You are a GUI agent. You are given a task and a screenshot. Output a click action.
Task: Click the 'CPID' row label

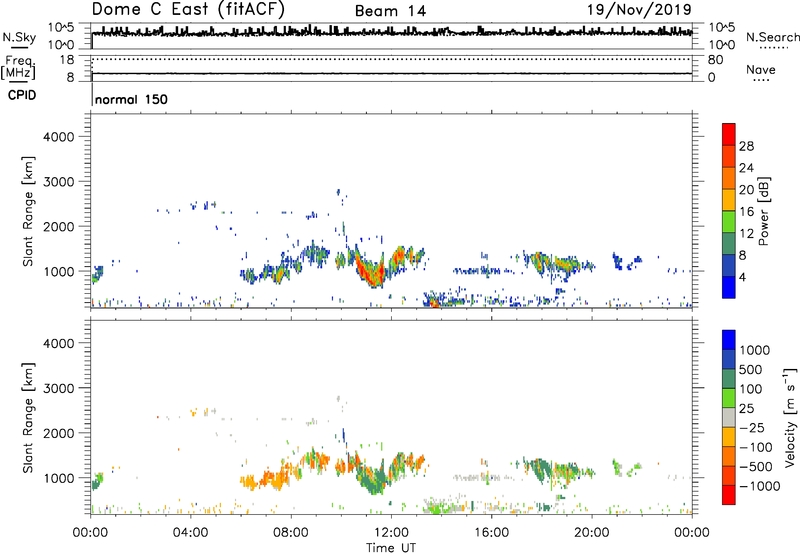(22, 95)
